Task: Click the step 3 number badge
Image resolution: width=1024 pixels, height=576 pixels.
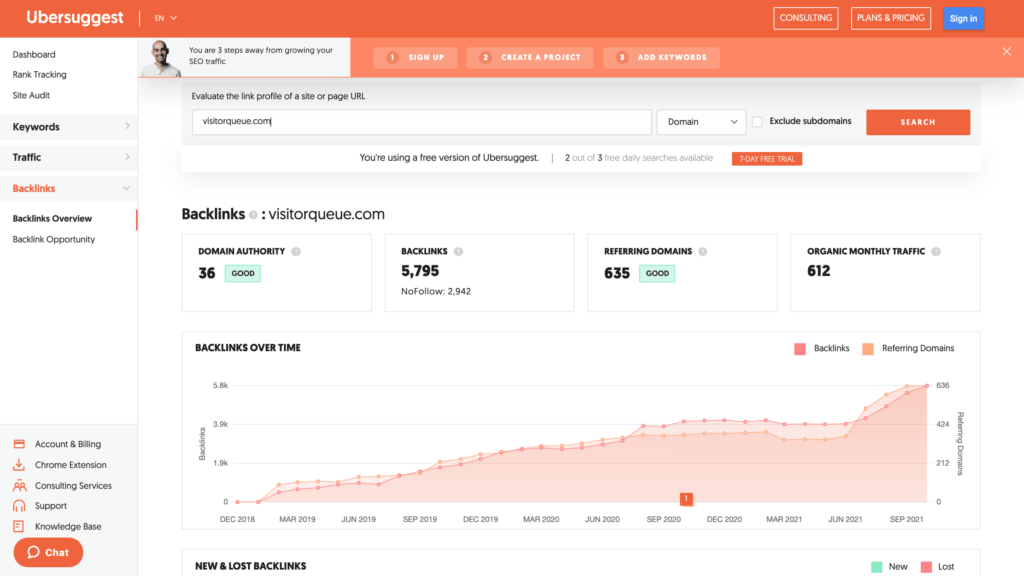Action: tap(622, 57)
